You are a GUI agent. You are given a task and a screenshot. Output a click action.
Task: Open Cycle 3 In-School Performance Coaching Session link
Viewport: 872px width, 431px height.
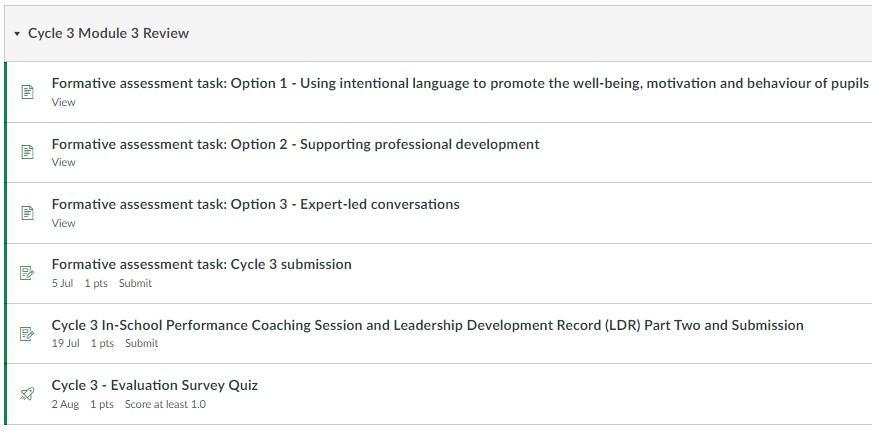pos(427,325)
